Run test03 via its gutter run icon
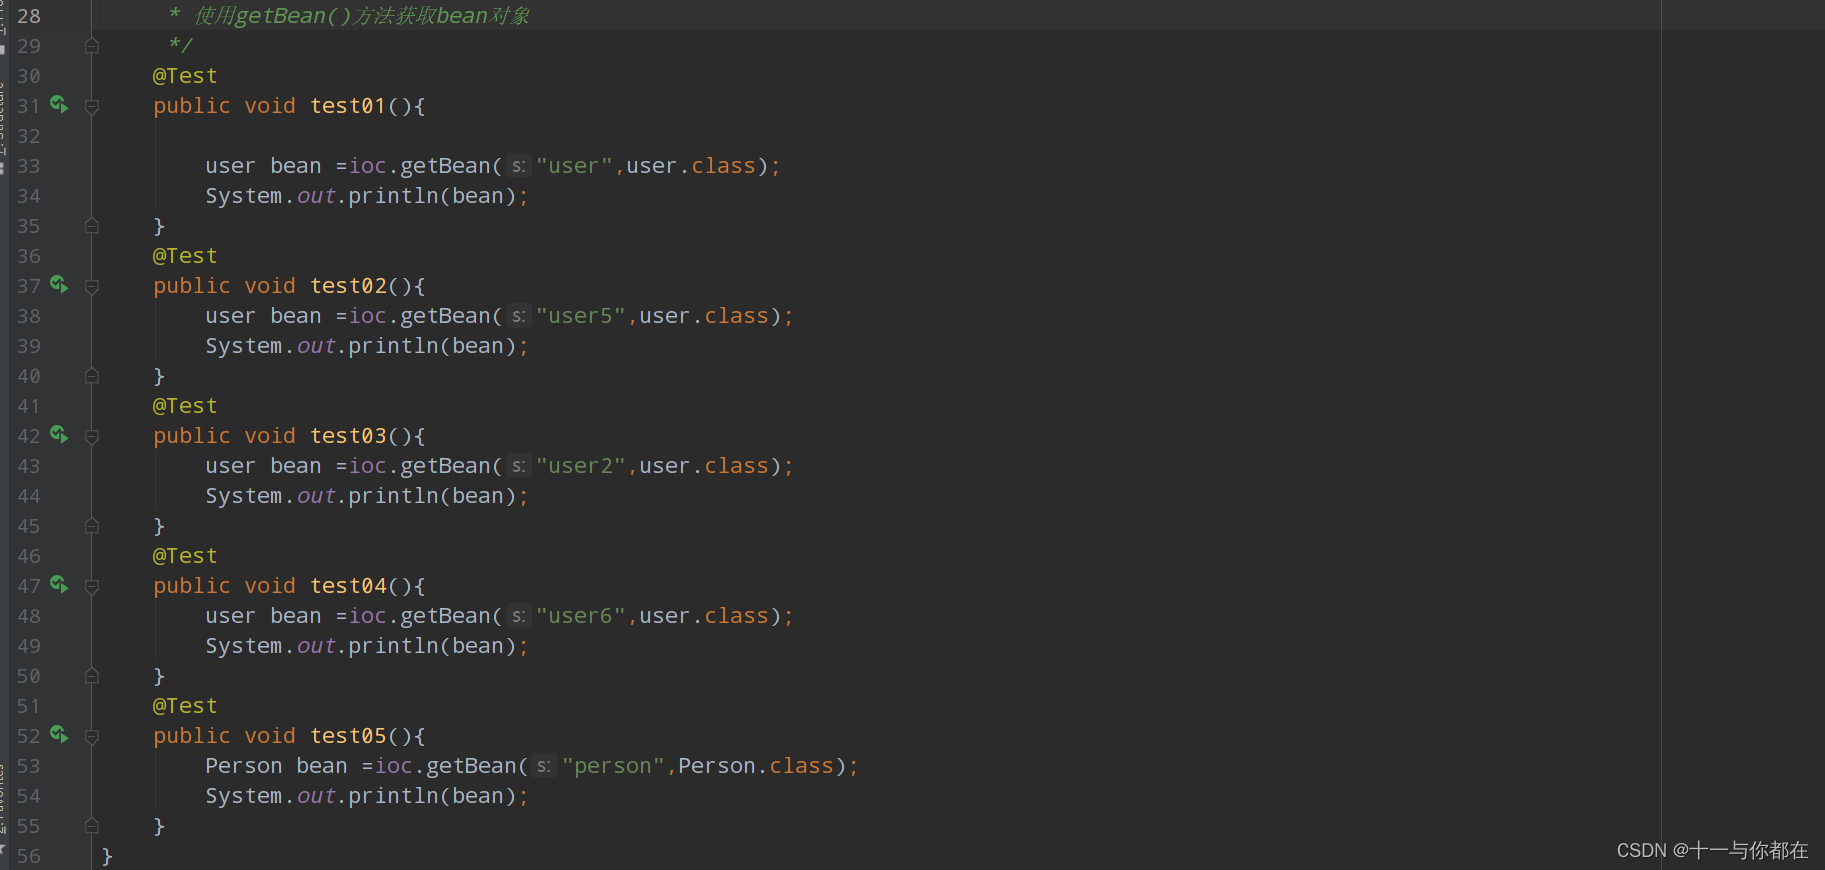This screenshot has width=1825, height=870. 60,434
